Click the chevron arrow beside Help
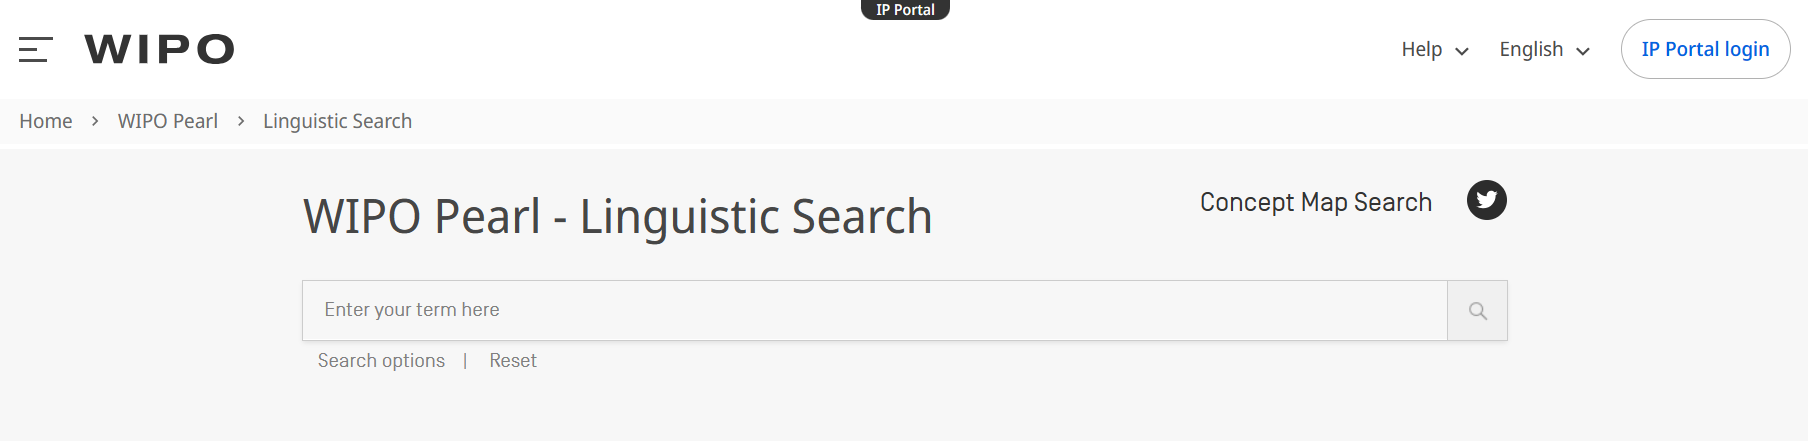Screen dimensions: 1808x441 pos(1462,51)
